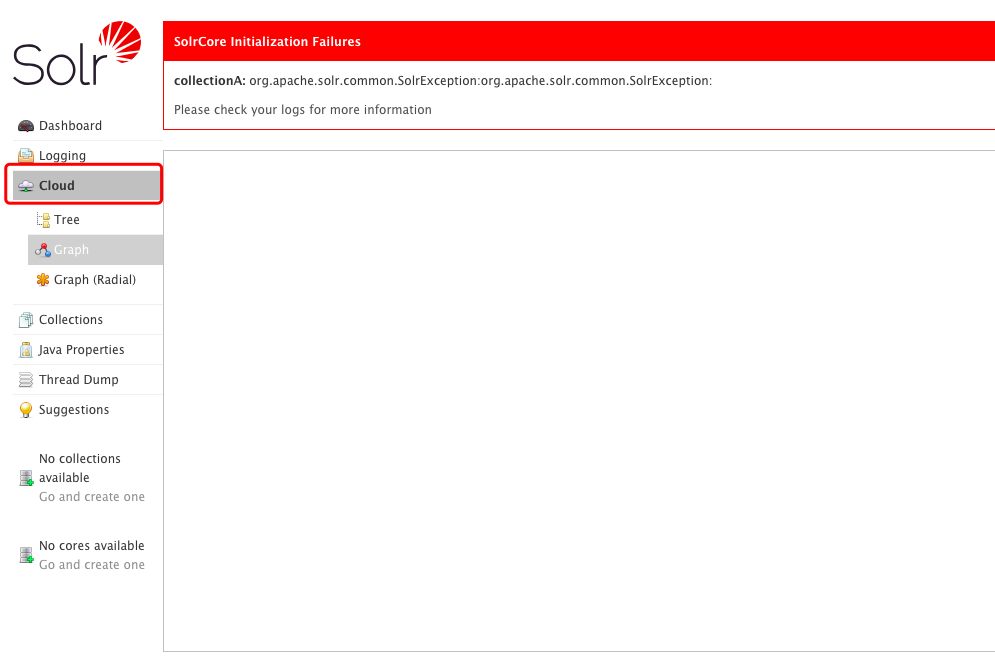Open the Dashboard menu item
Viewport: 995px width, 658px height.
click(88, 126)
